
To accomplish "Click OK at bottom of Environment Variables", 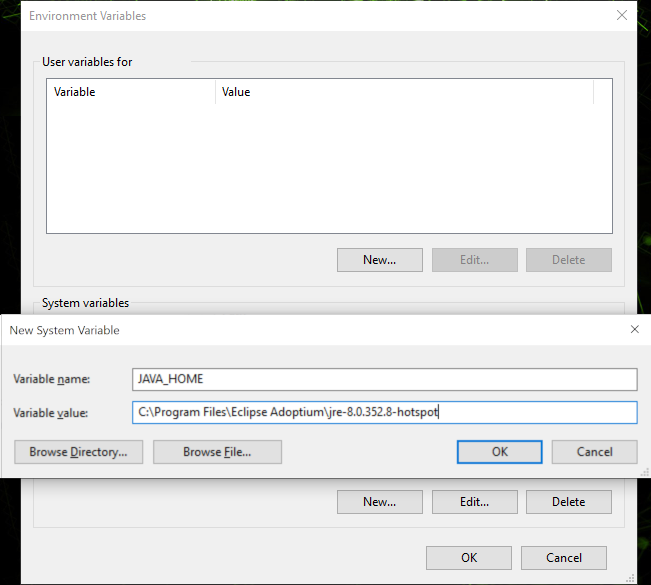I will 468,557.
